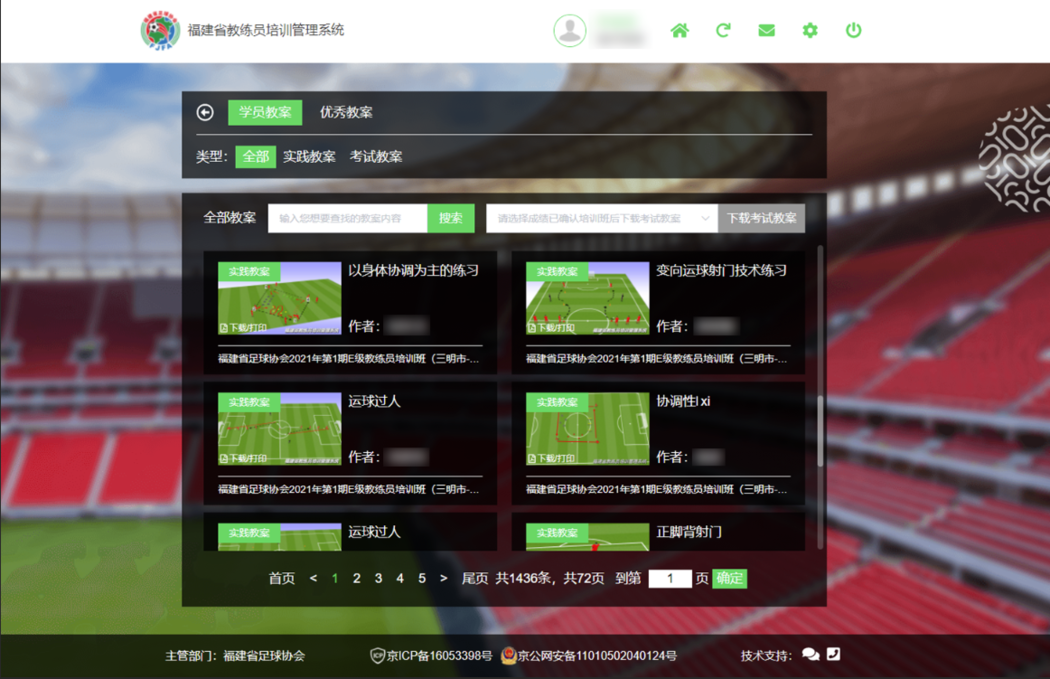Click the power logout icon

853,30
